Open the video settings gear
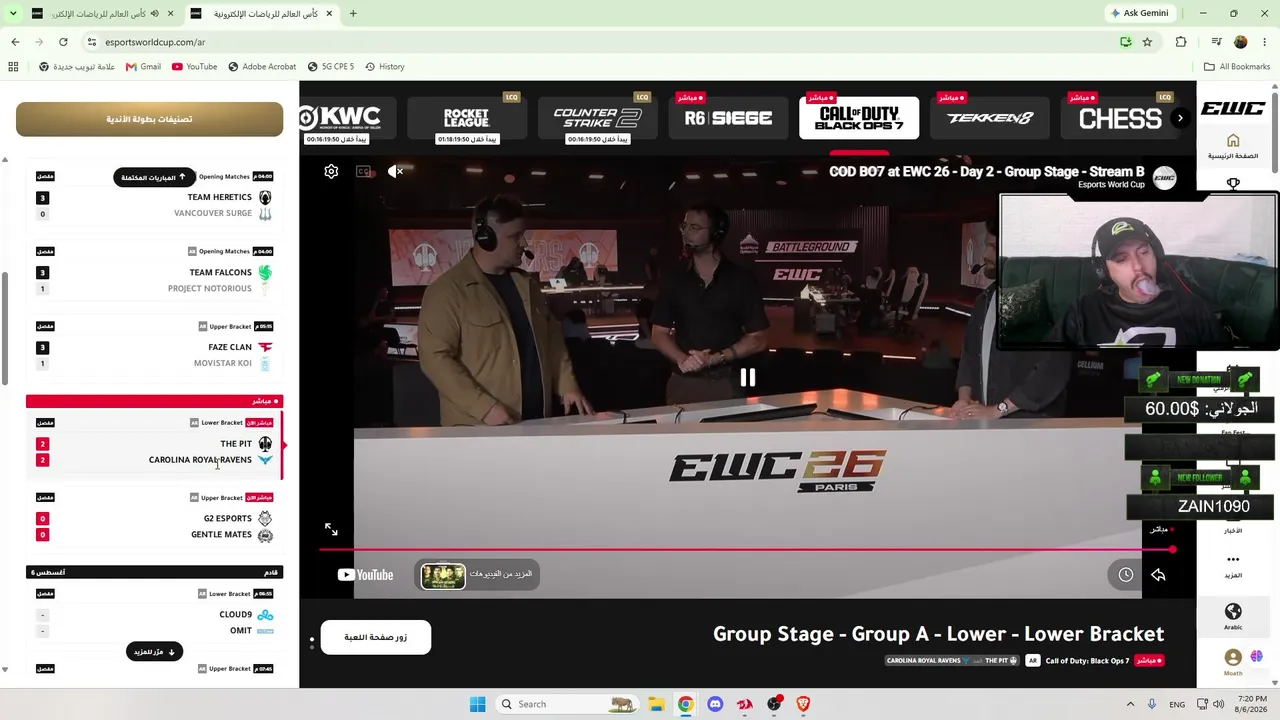This screenshot has height=720, width=1280. (x=331, y=171)
